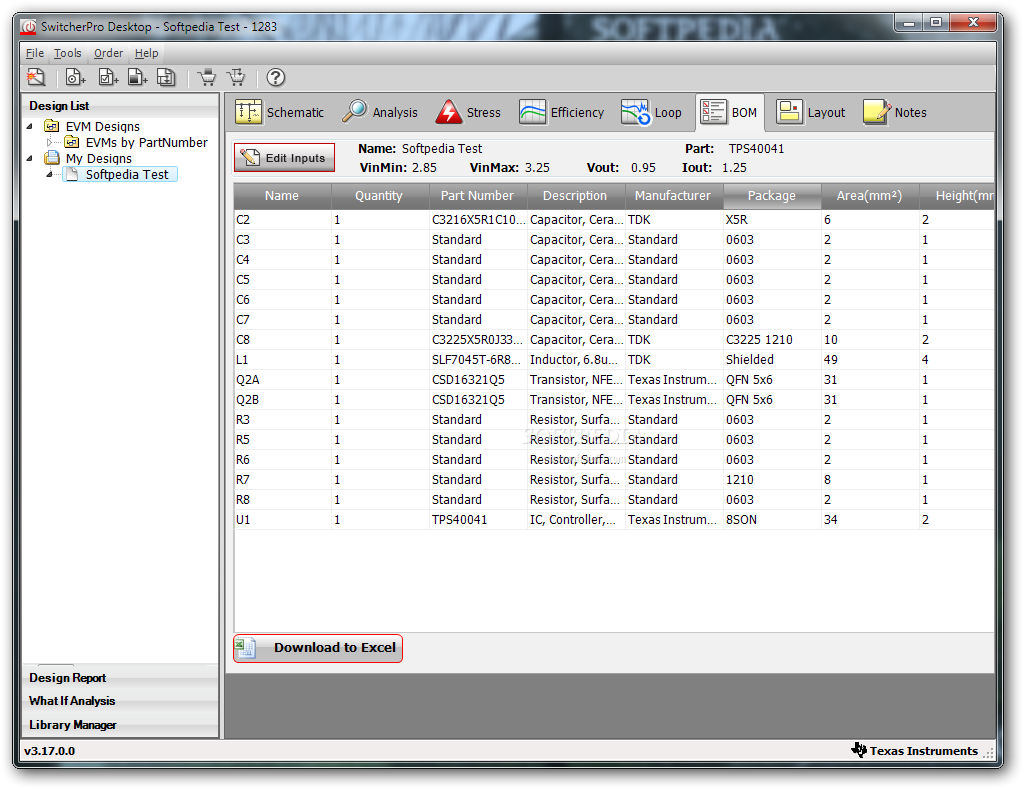The width and height of the screenshot is (1024, 789).
Task: Expand the Design Report panel
Action: coord(120,678)
